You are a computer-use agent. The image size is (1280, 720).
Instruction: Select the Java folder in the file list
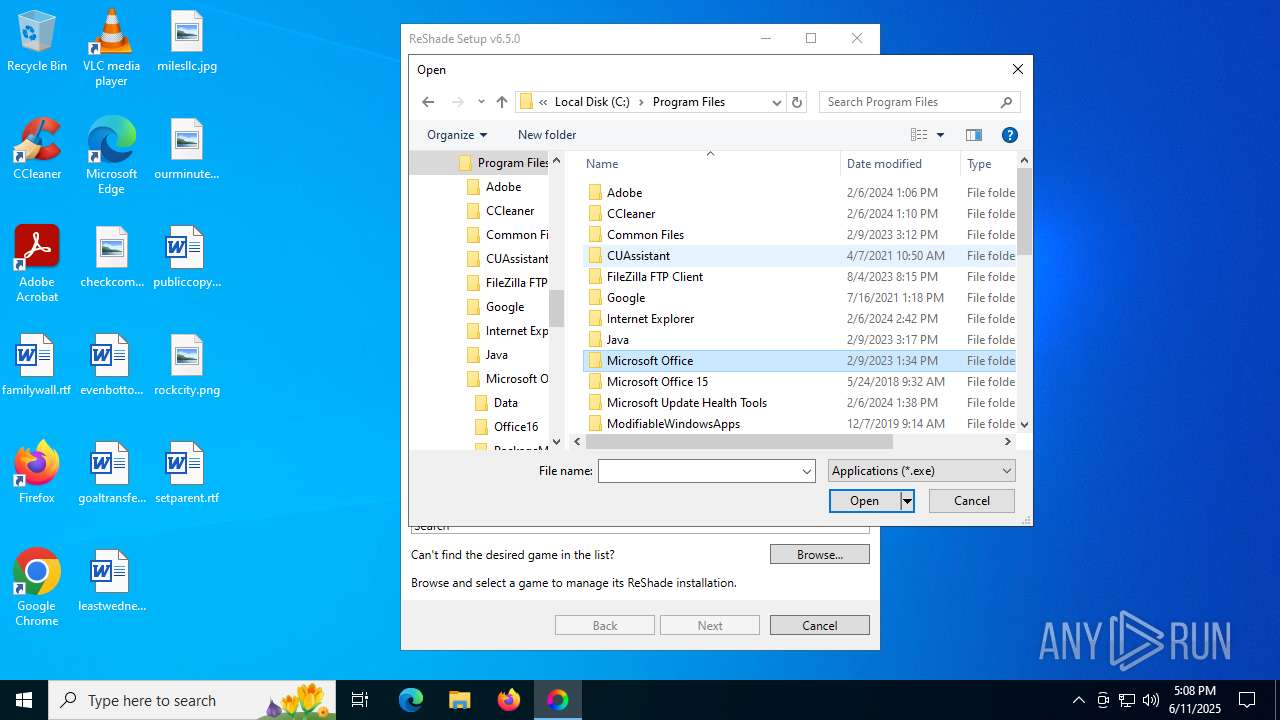(x=618, y=340)
